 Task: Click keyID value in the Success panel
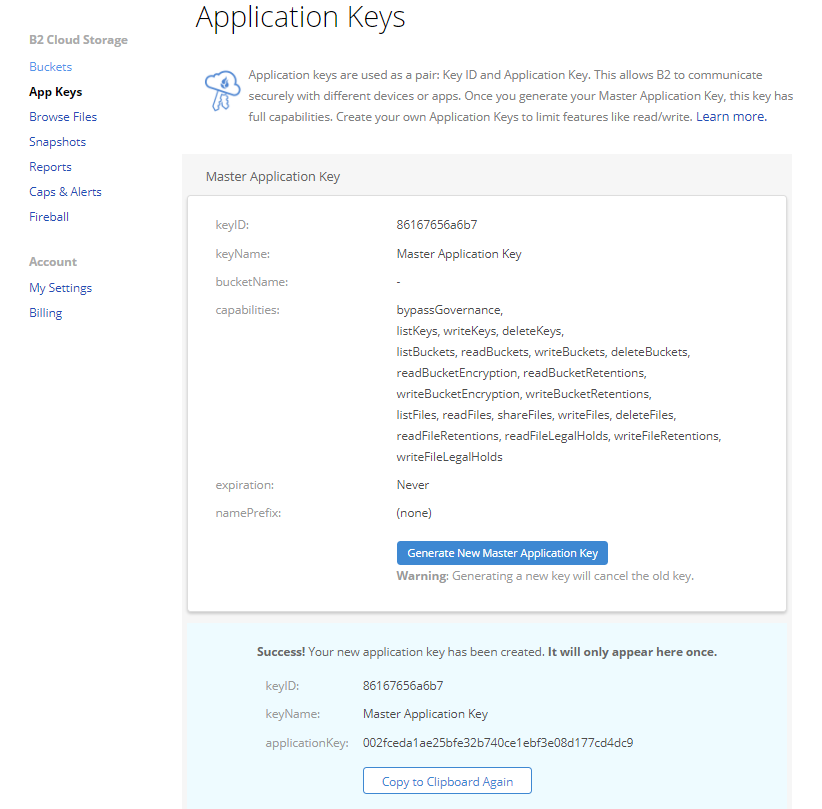403,686
